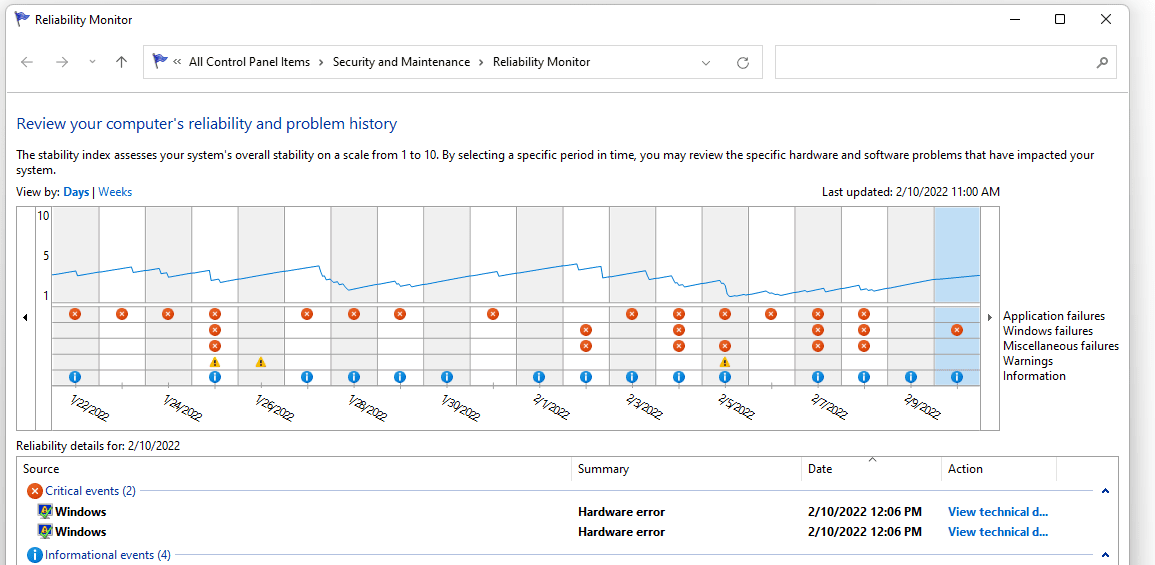Select the Information icon for 1/30/2022
This screenshot has height=565, width=1155.
coord(446,376)
